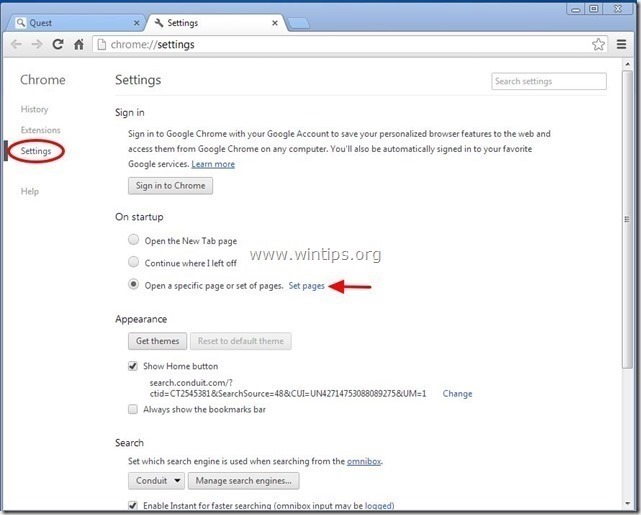Toggle Show Home button checkbox

(133, 366)
